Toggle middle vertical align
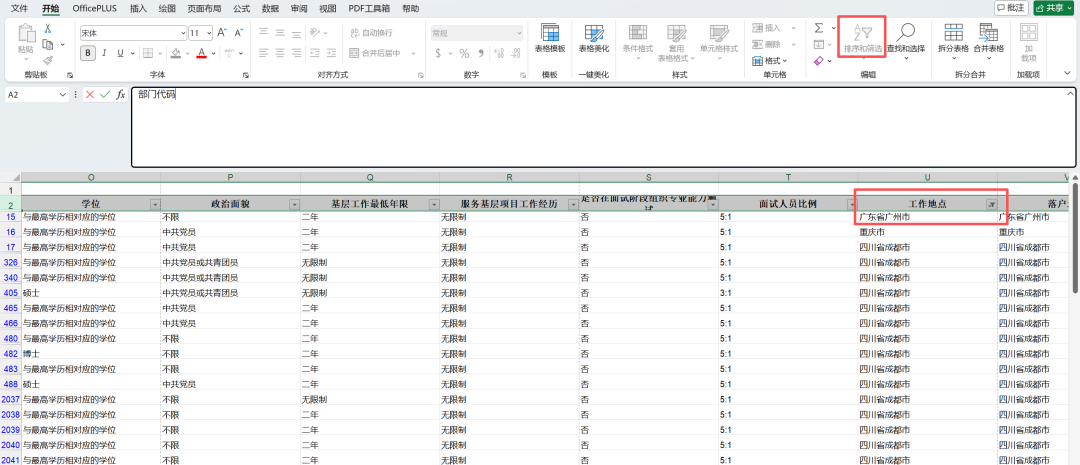Image resolution: width=1080 pixels, height=465 pixels. pos(280,32)
